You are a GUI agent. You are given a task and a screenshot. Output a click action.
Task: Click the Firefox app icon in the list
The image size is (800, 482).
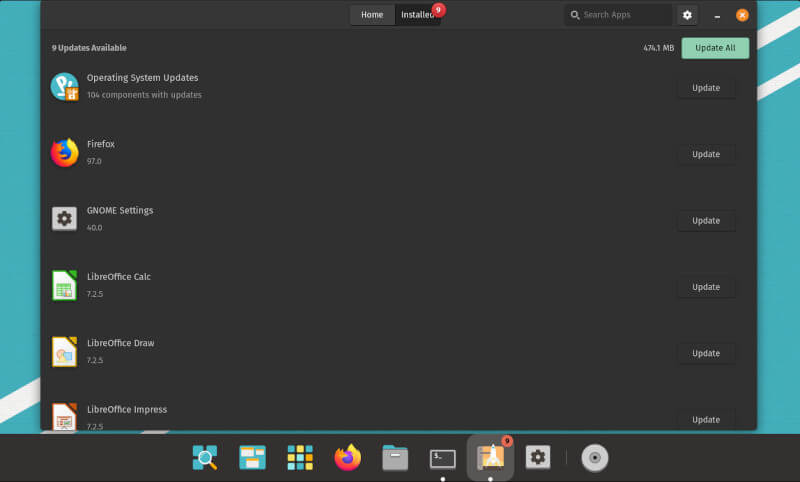[x=64, y=153]
